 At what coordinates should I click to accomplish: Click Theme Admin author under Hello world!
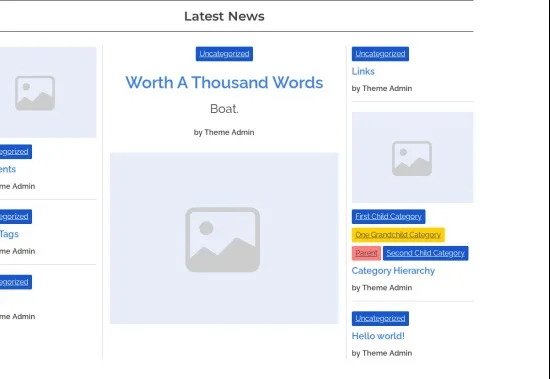pyautogui.click(x=387, y=353)
